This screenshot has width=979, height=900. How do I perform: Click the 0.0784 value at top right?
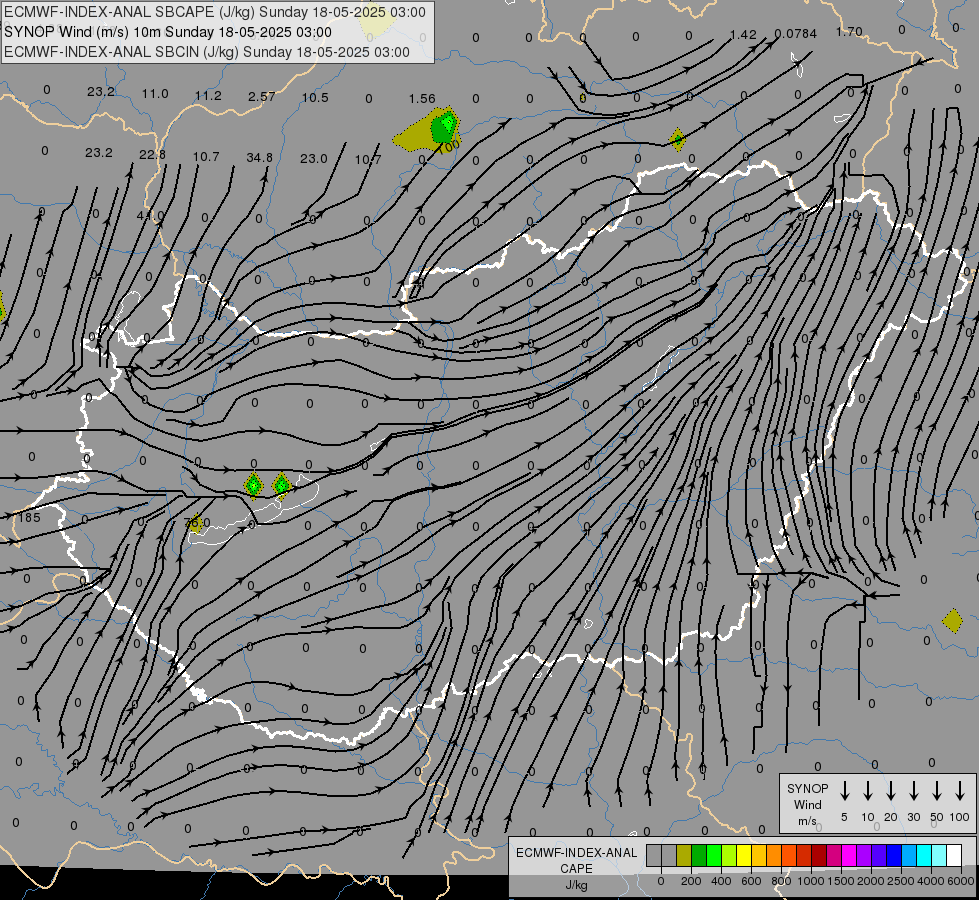[x=795, y=34]
